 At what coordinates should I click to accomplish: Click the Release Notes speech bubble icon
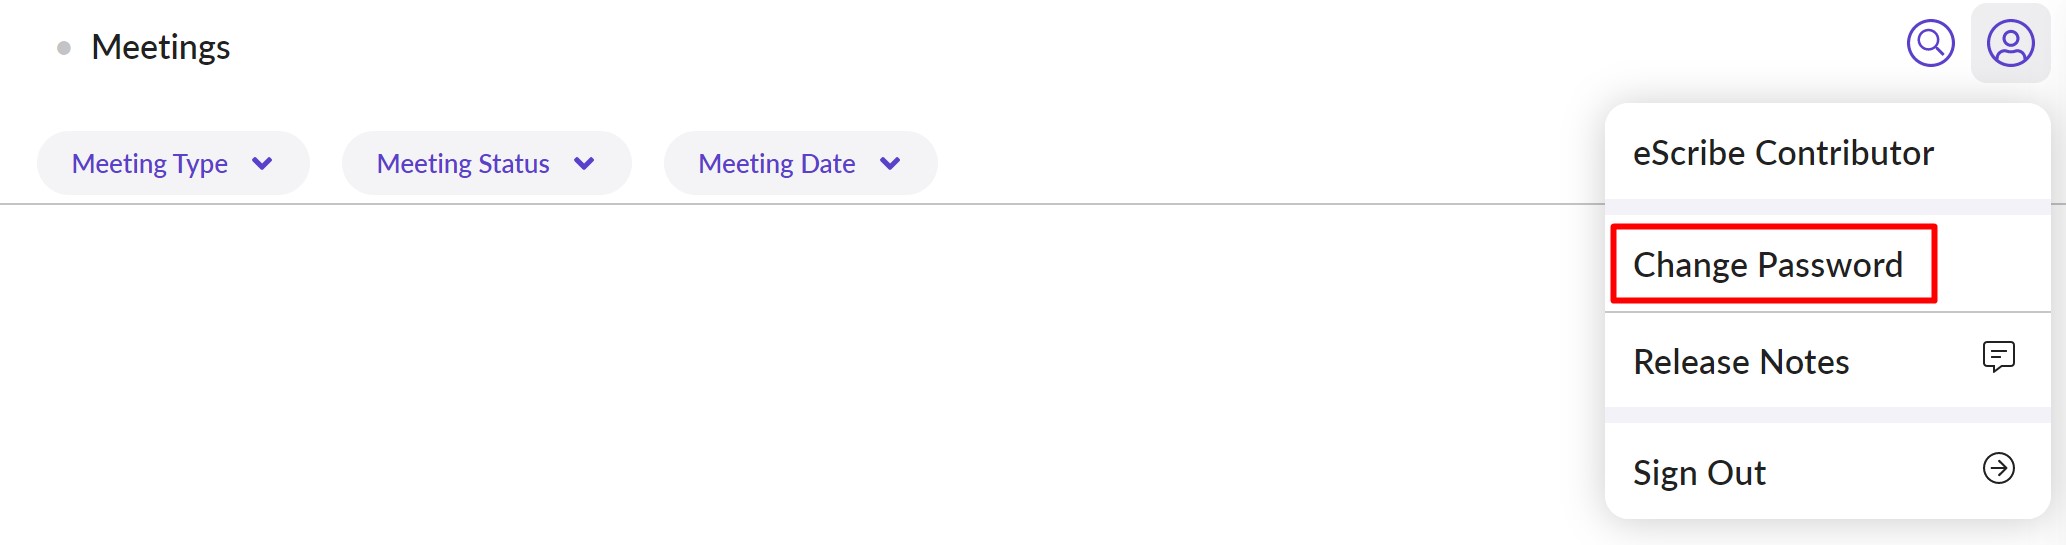click(x=1998, y=356)
